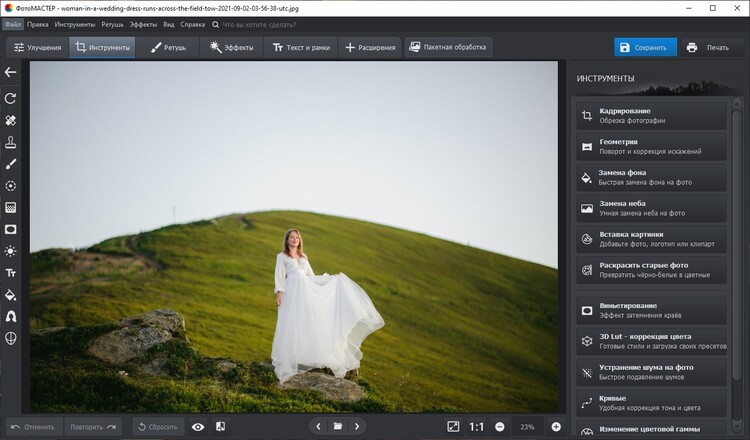
Task: Select the rotate tool in left sidebar
Action: [11, 98]
